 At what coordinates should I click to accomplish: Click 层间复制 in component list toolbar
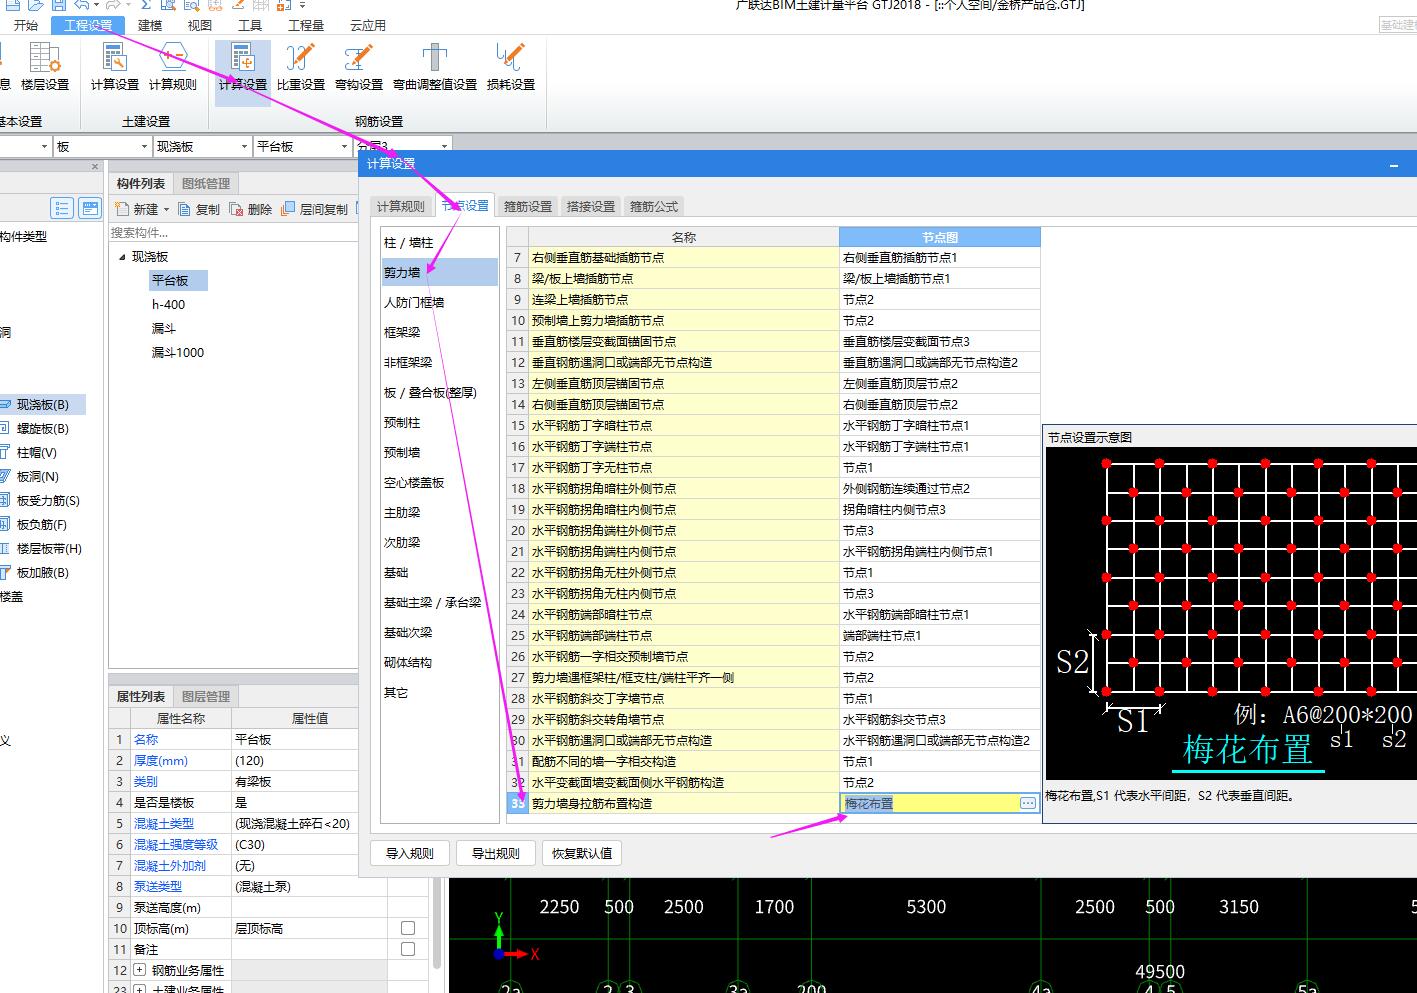click(x=315, y=209)
